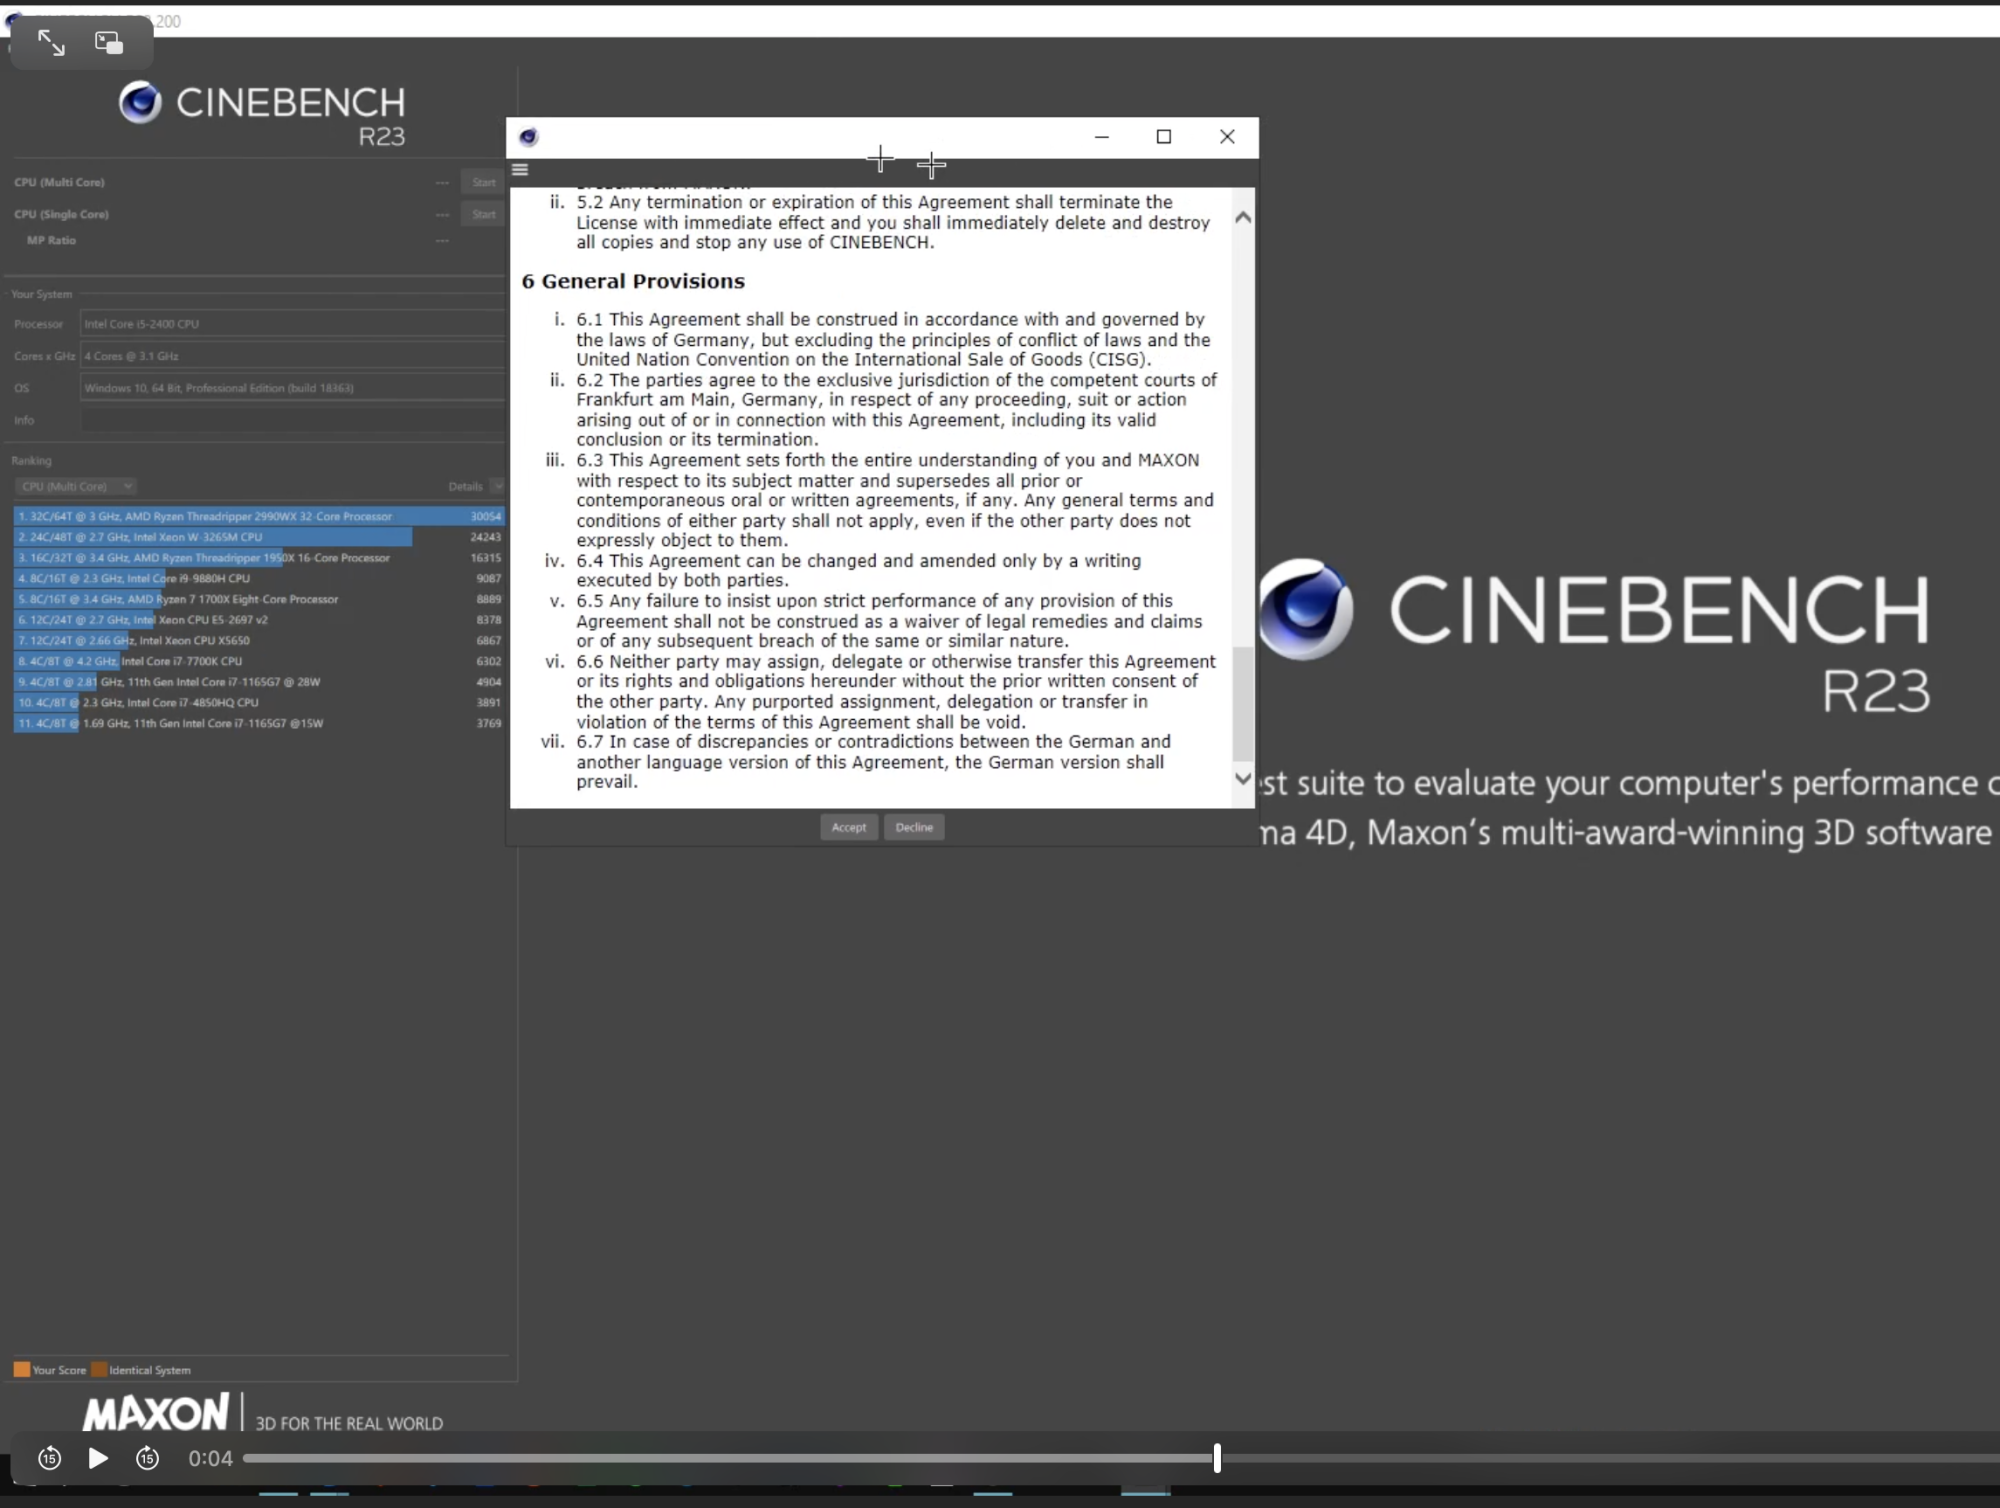Select ranking row Intel Core i9-9880H CPU
The image size is (2000, 1508).
click(x=259, y=578)
